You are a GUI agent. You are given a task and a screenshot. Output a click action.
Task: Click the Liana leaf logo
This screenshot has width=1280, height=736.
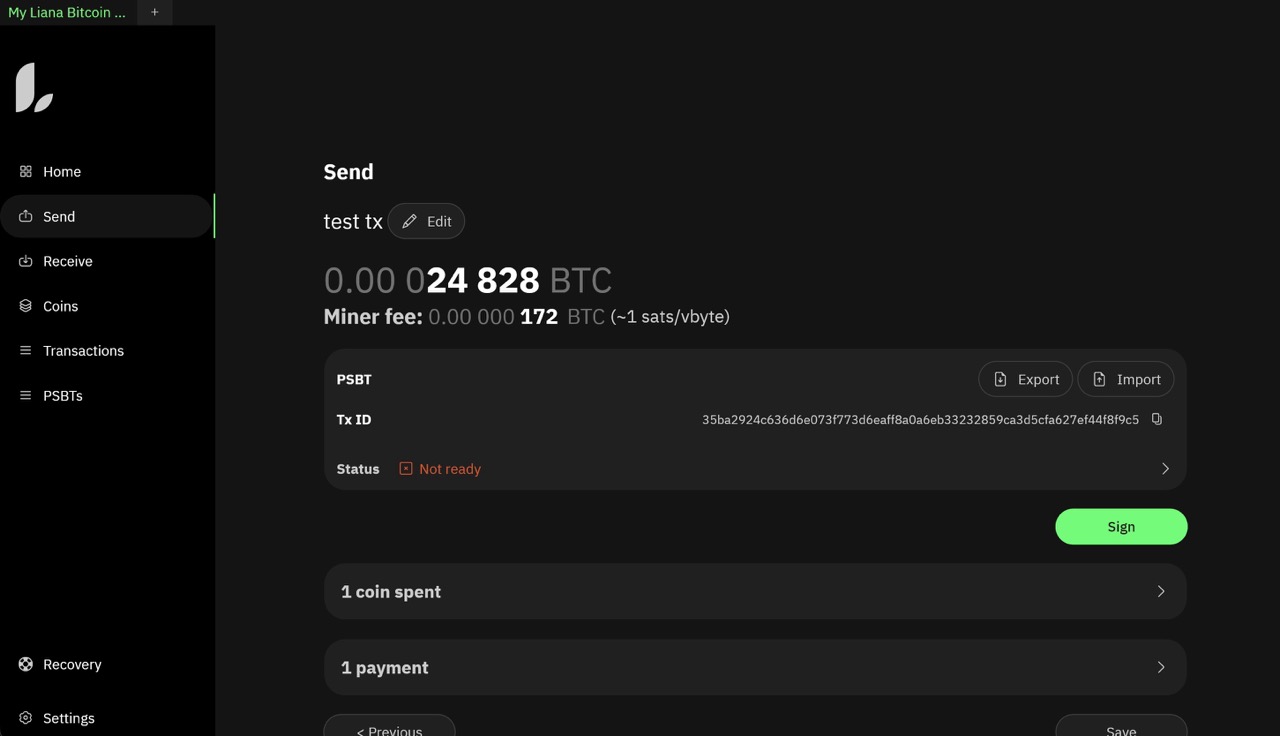pyautogui.click(x=34, y=88)
